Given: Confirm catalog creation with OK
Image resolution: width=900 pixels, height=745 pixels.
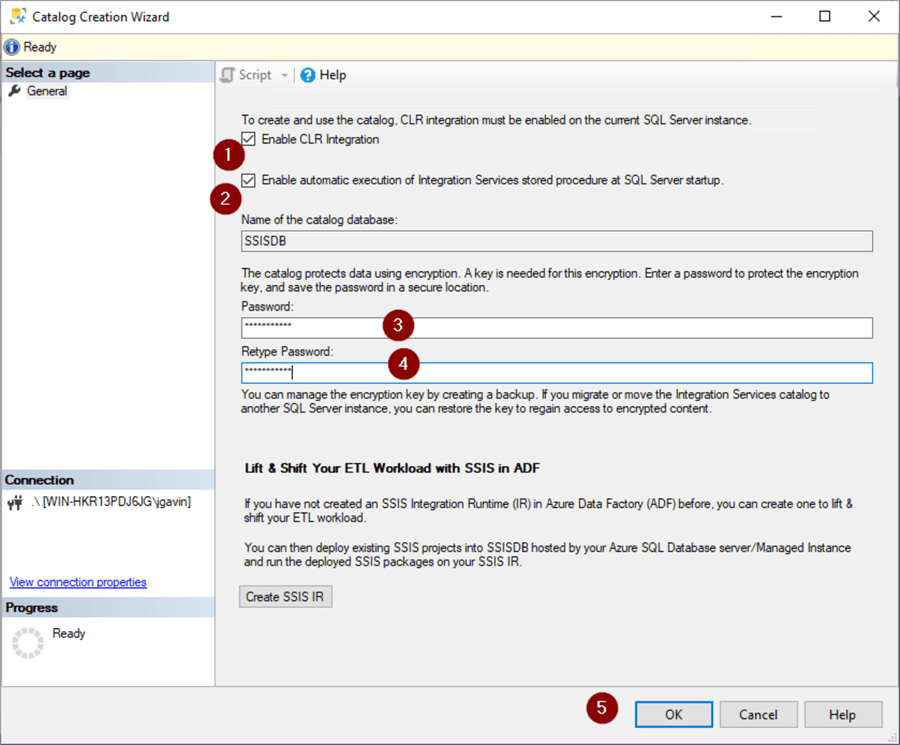Looking at the screenshot, I should point(673,714).
